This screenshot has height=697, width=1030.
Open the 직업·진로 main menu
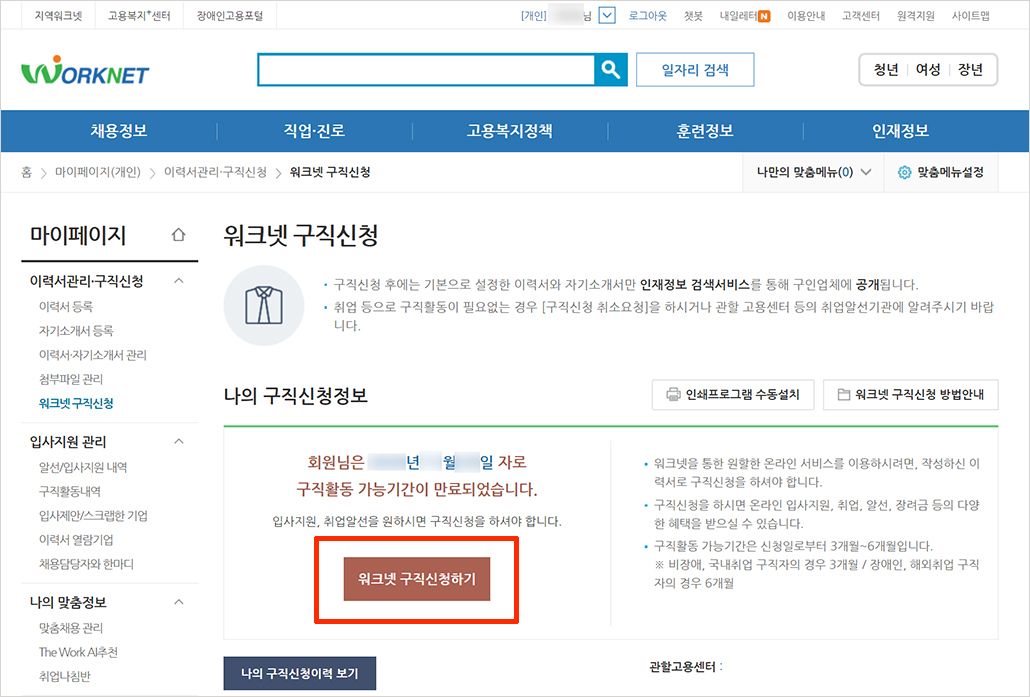click(314, 131)
